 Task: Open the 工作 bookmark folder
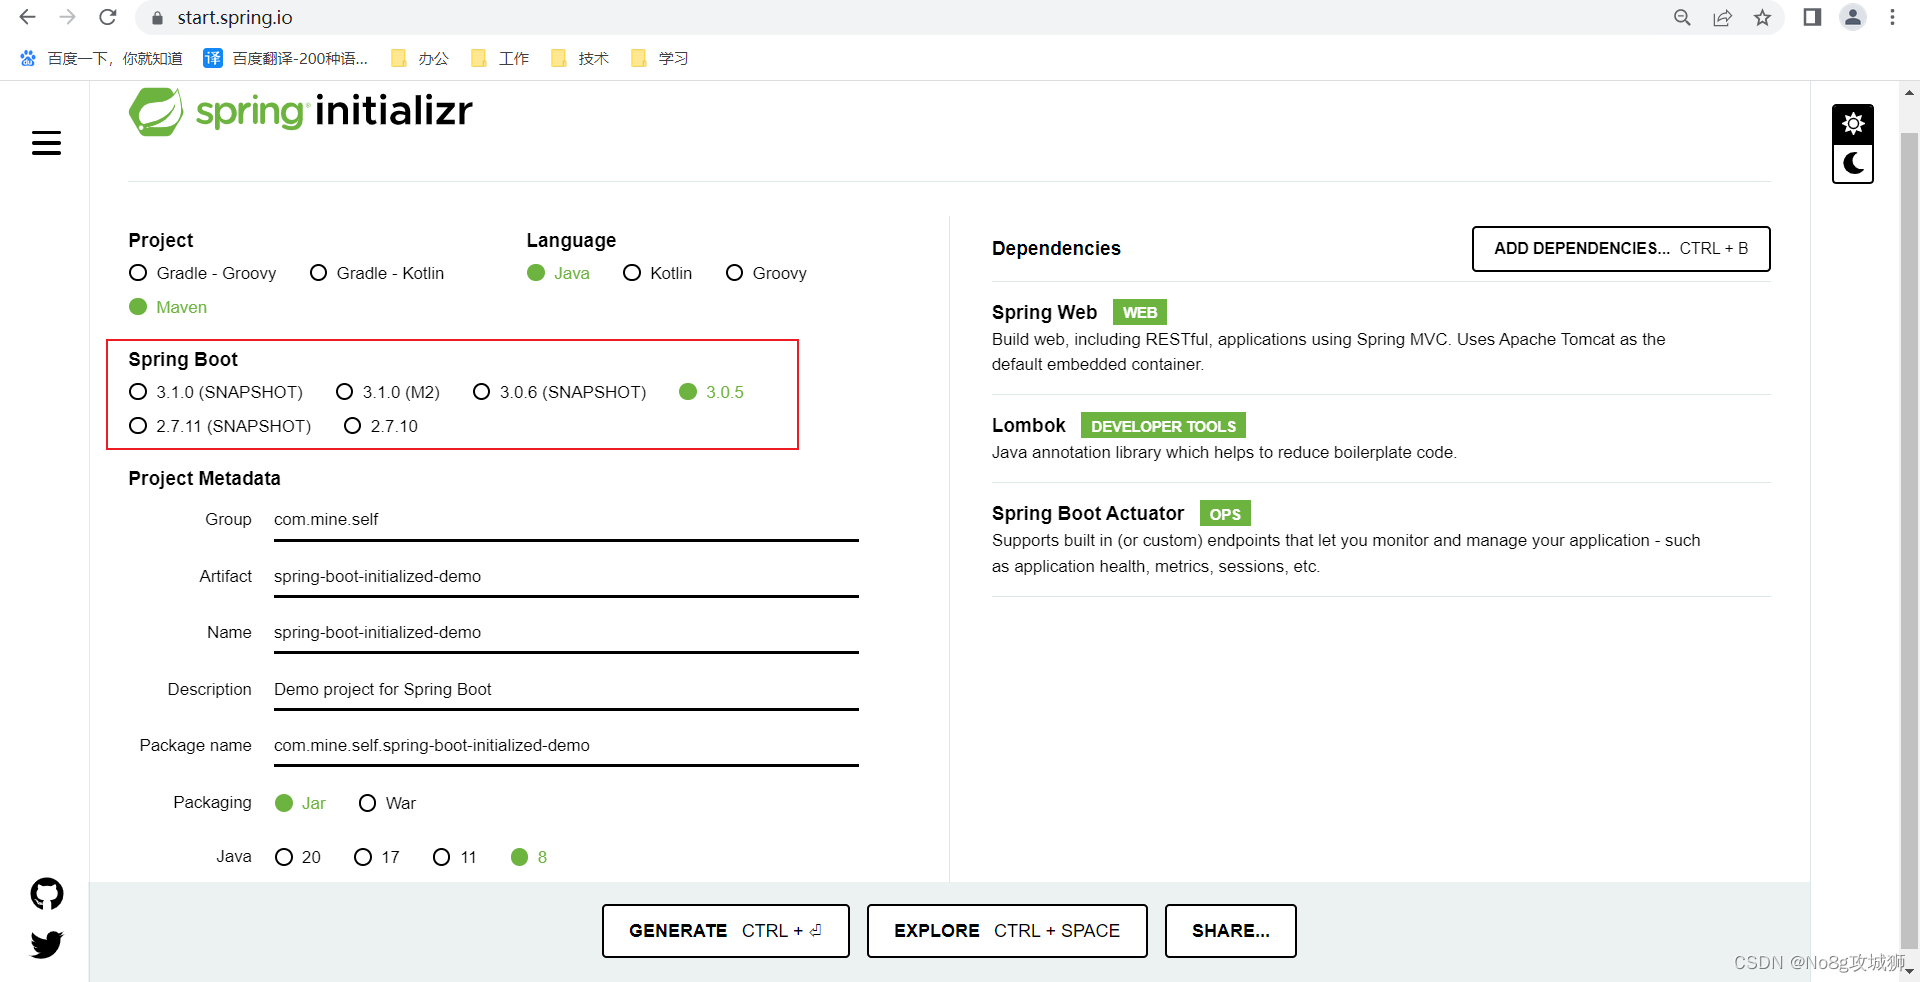click(x=500, y=58)
